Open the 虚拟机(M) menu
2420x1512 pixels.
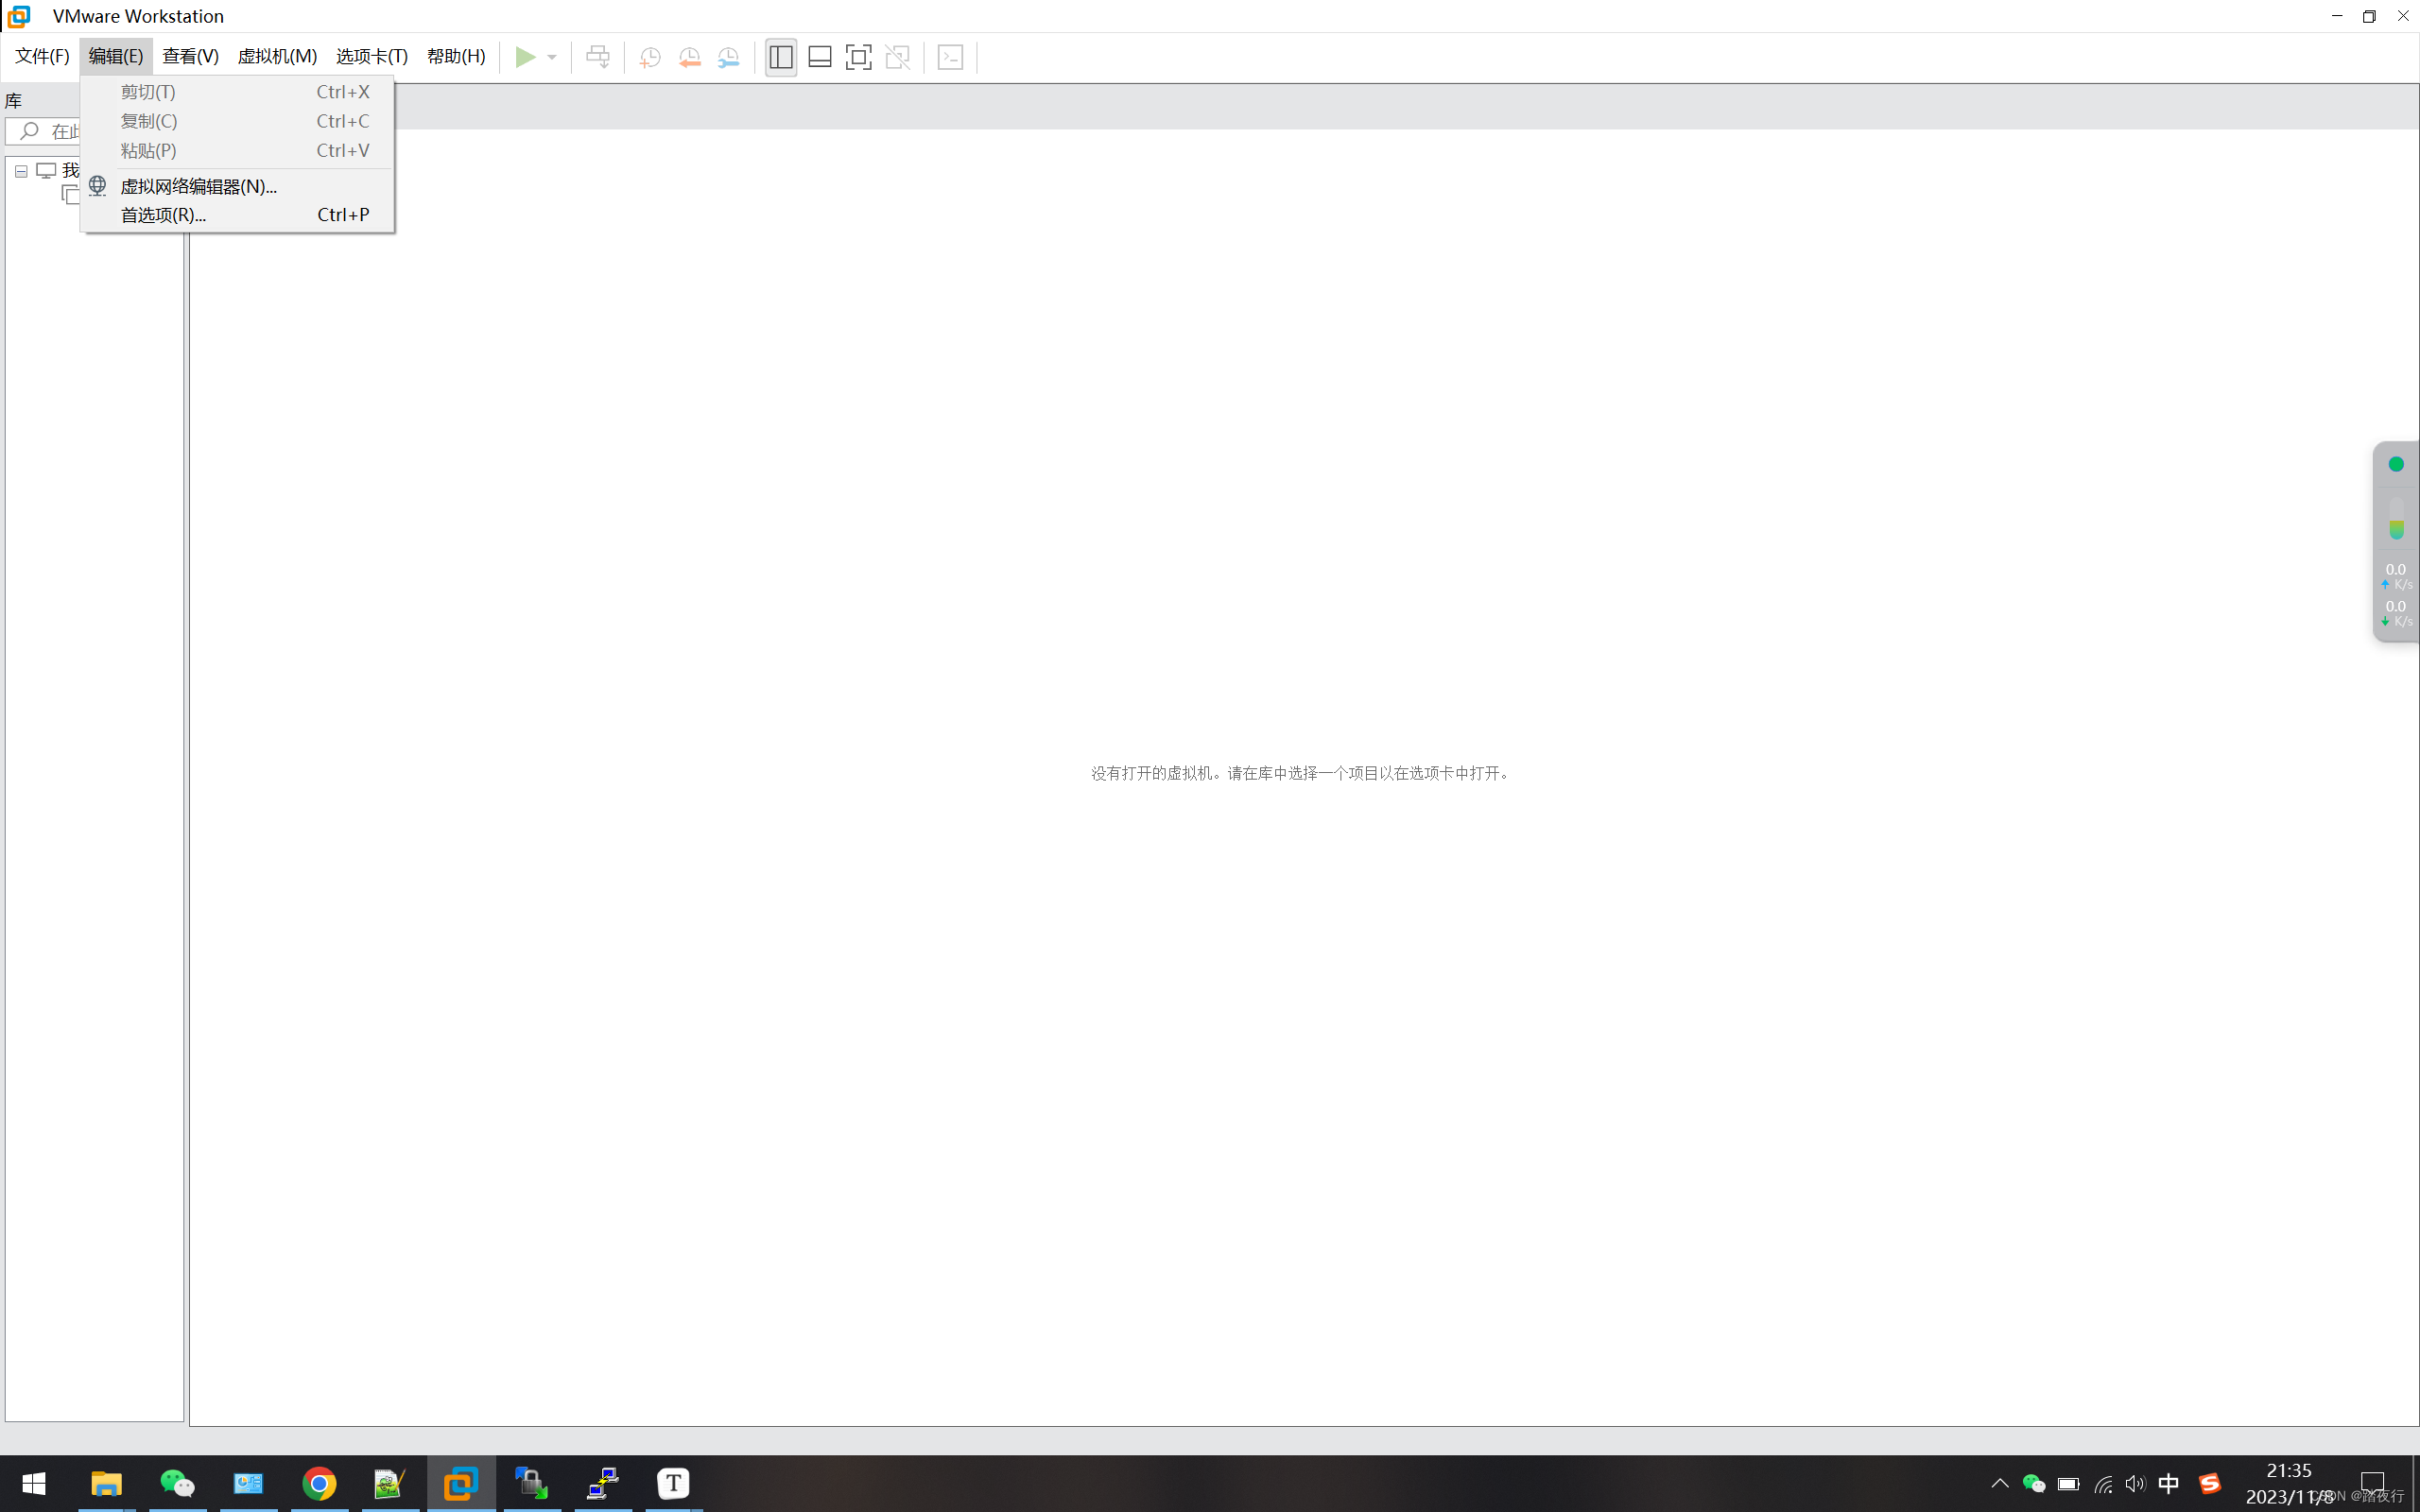[x=277, y=56]
